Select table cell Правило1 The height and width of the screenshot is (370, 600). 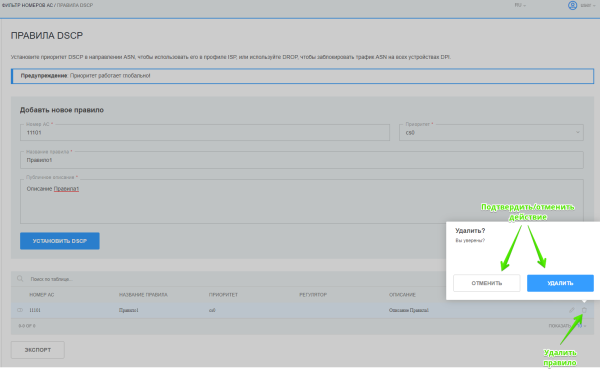pos(129,310)
